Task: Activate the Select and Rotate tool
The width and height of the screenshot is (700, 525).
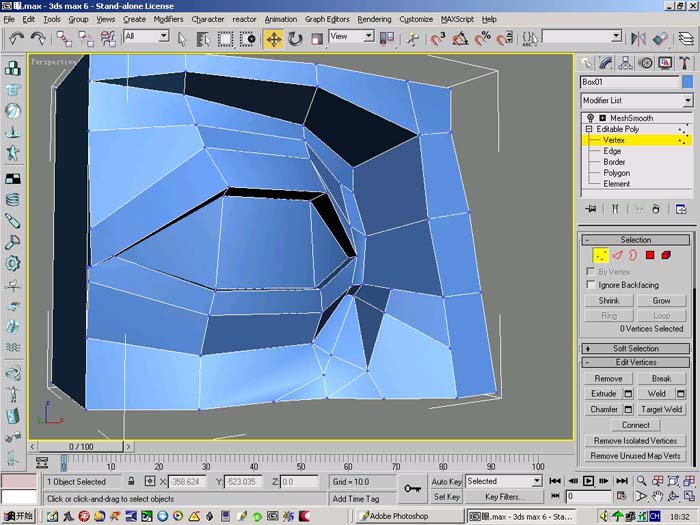Action: [x=295, y=39]
